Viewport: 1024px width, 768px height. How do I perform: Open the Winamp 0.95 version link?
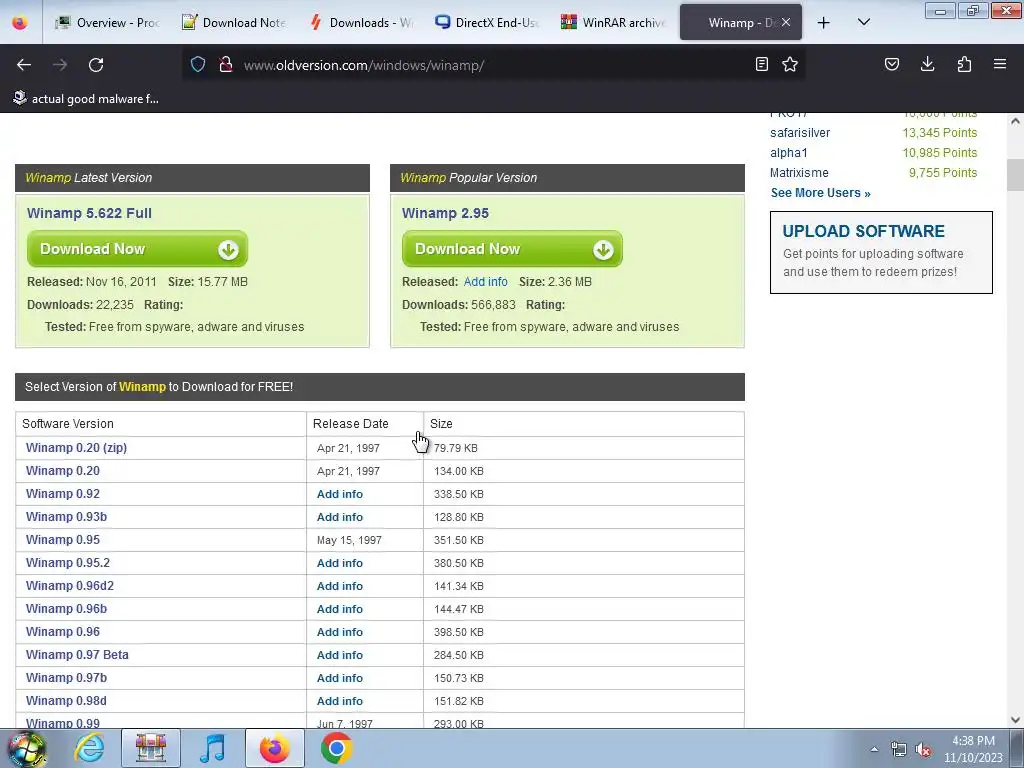click(63, 540)
